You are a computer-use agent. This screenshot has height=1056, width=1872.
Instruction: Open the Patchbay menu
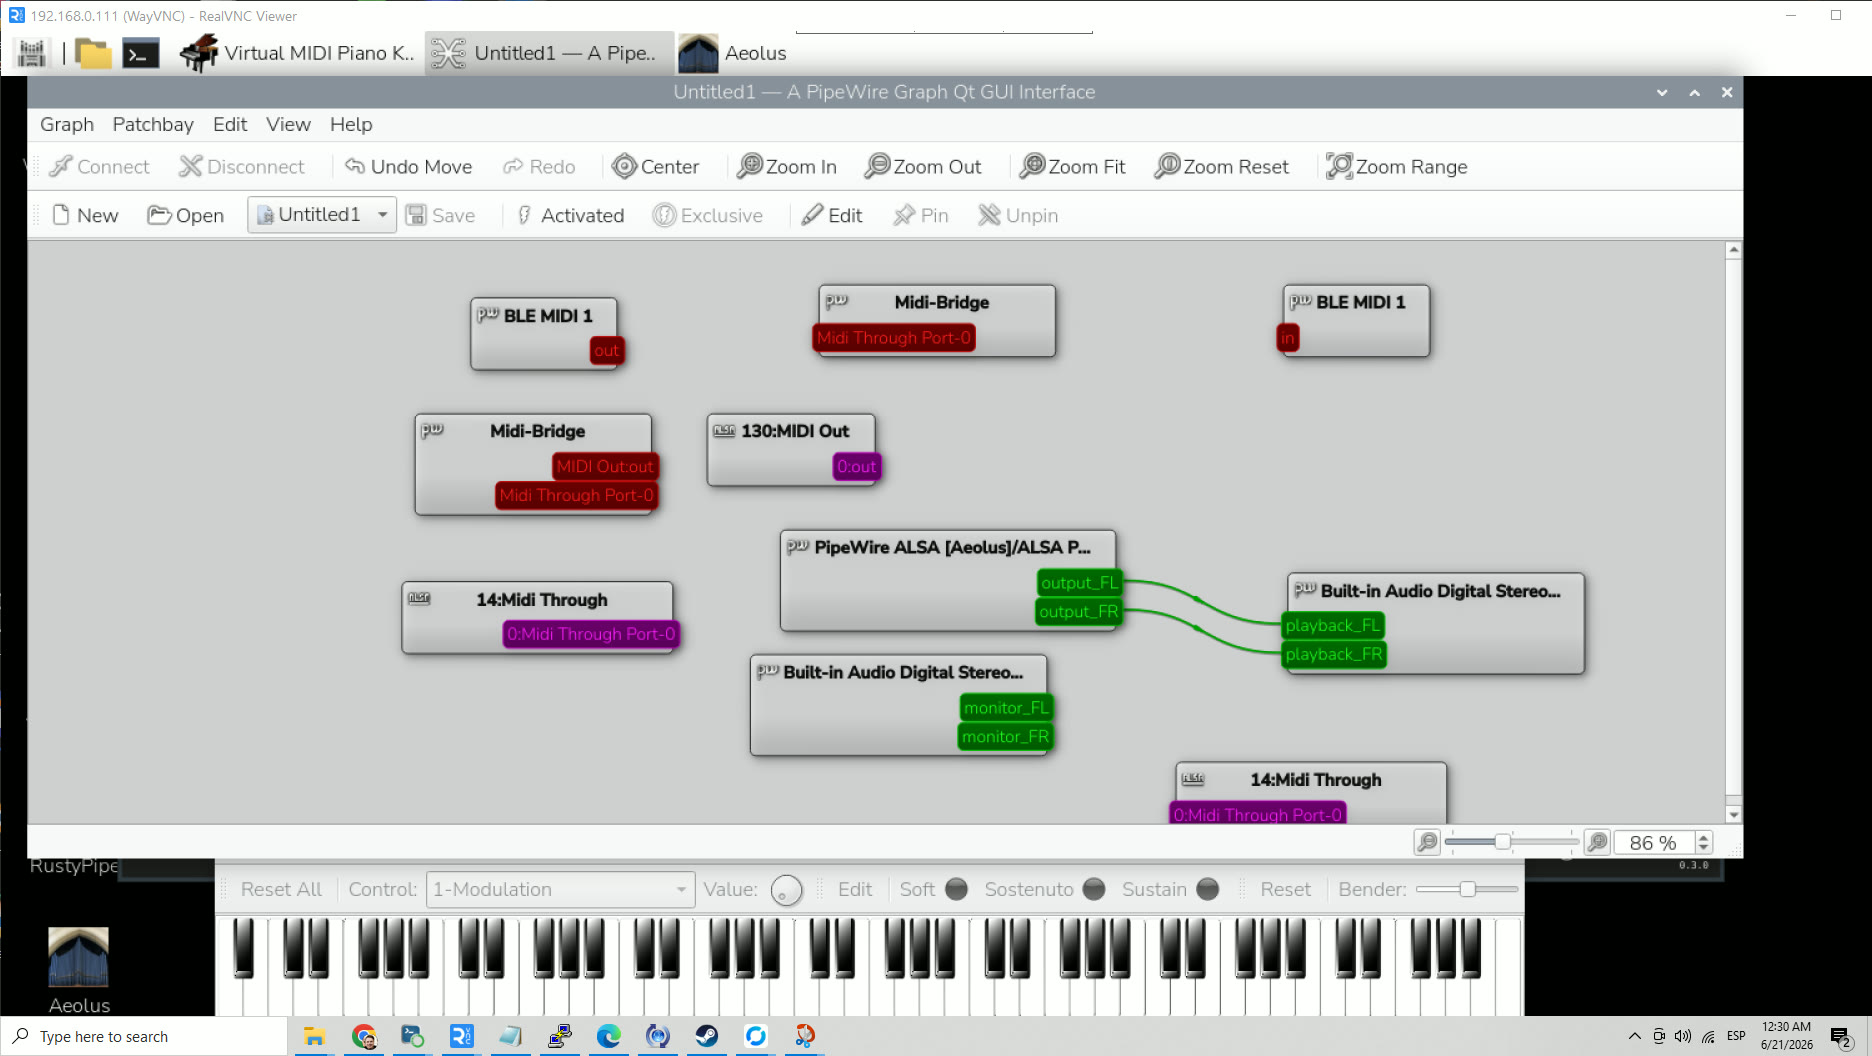click(153, 124)
